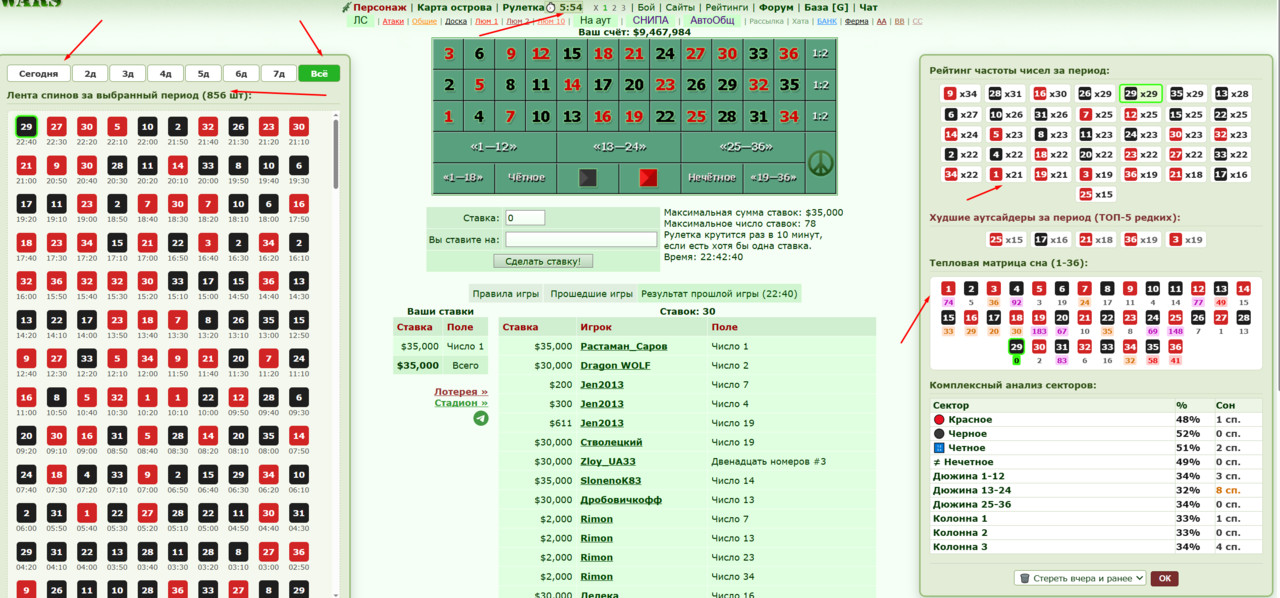
Task: Click the СНИПА button
Action: click(651, 20)
